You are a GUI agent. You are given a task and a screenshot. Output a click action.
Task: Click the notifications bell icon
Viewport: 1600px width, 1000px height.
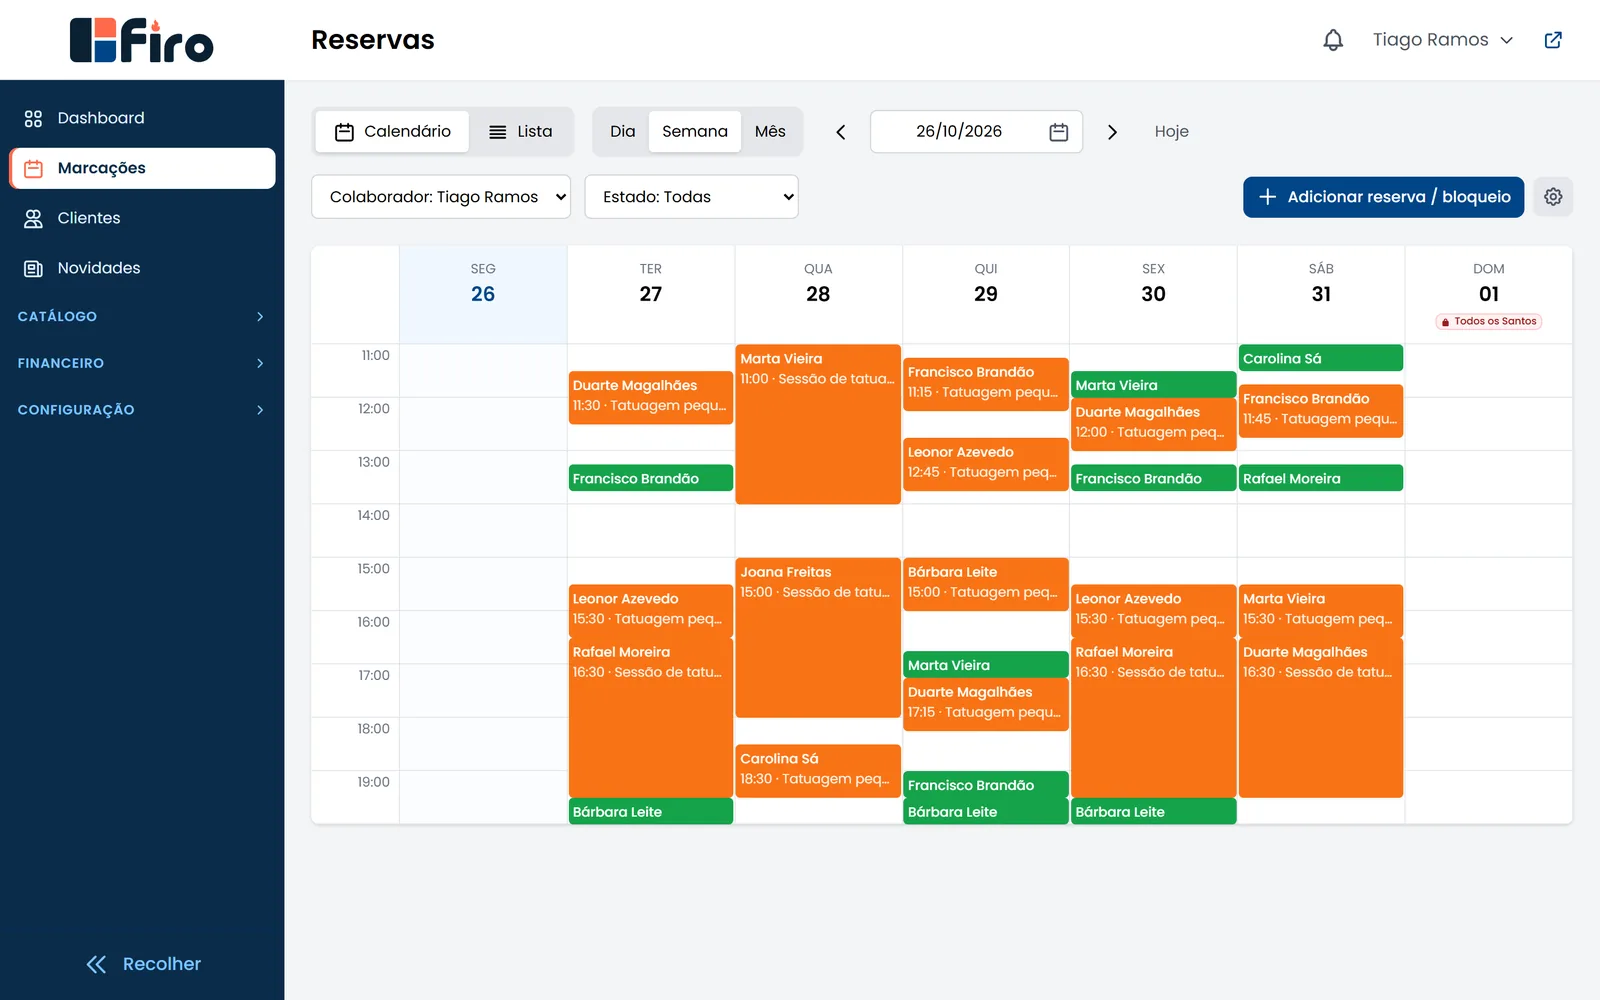(1333, 40)
